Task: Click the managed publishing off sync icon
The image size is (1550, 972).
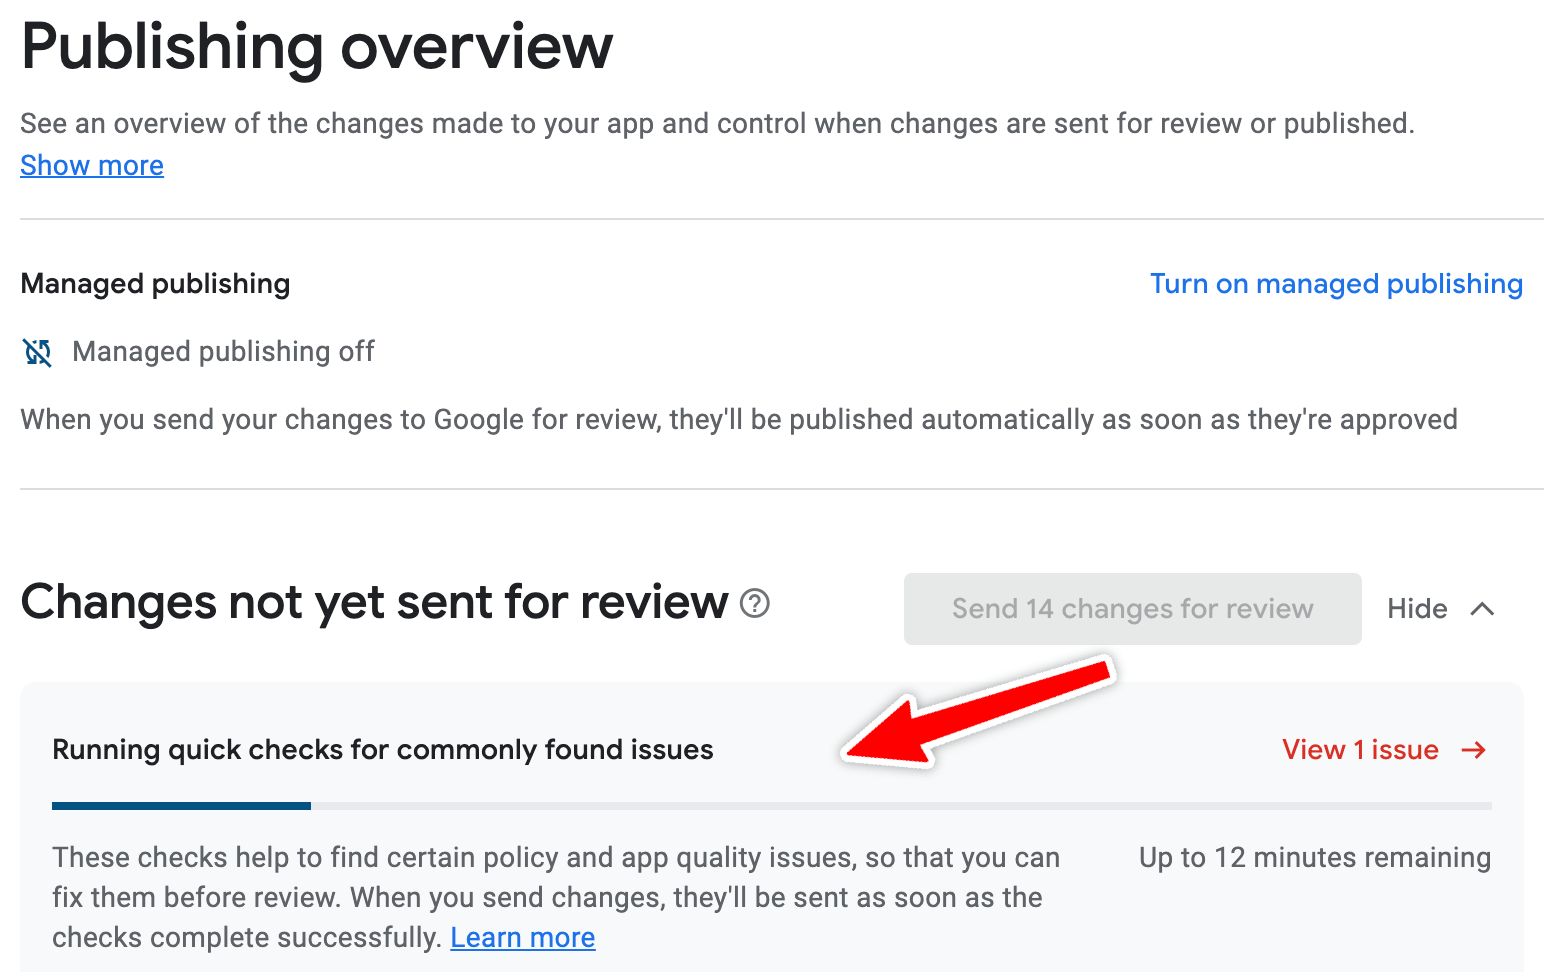Action: (37, 352)
